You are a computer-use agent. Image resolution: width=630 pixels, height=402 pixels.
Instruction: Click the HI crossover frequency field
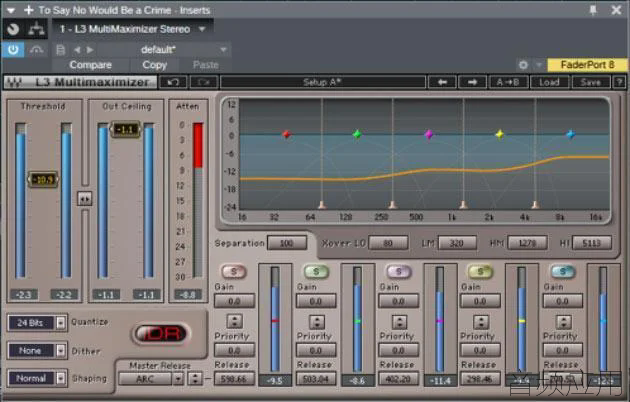(x=592, y=243)
